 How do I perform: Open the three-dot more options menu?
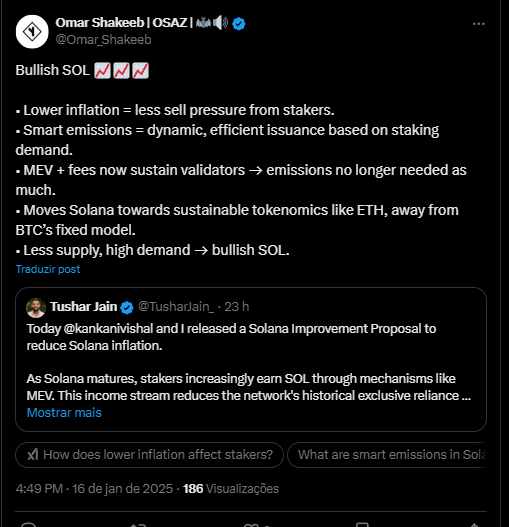pyautogui.click(x=478, y=24)
